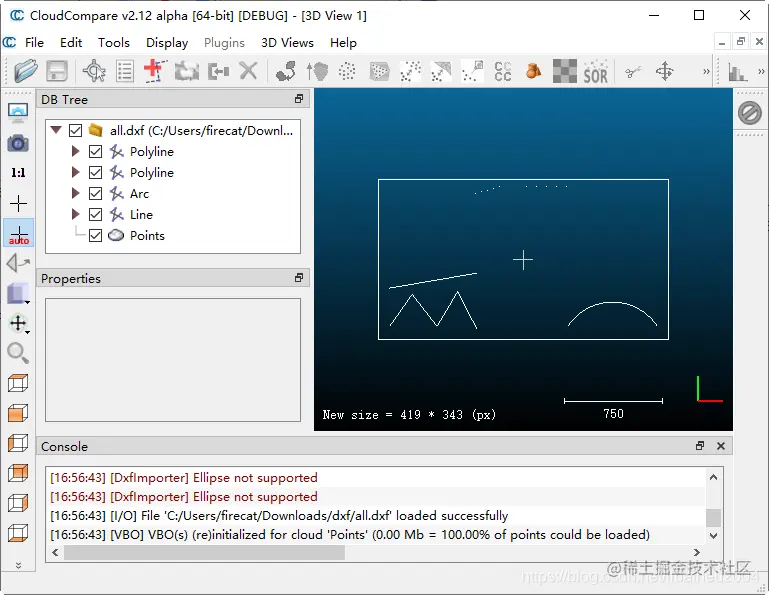
Task: Open the Display menu
Action: (167, 43)
